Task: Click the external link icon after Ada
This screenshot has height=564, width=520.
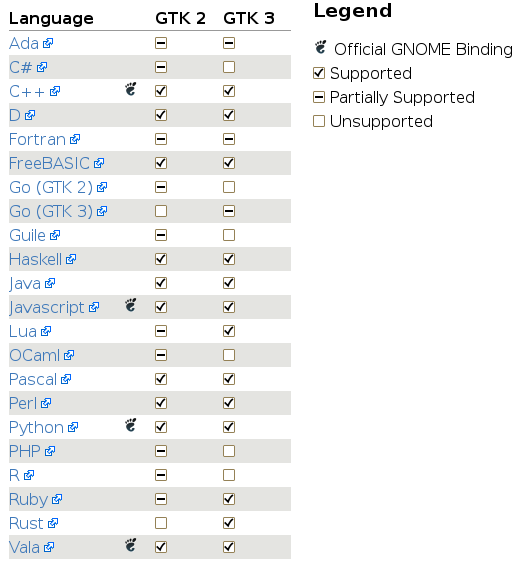Action: pos(48,44)
